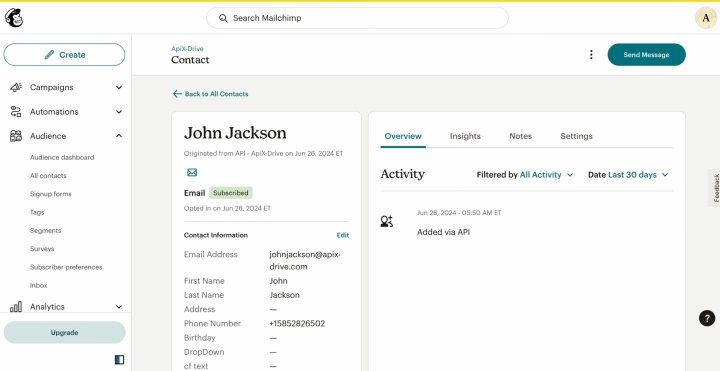Click the Send Message button
This screenshot has width=720, height=371.
[647, 55]
